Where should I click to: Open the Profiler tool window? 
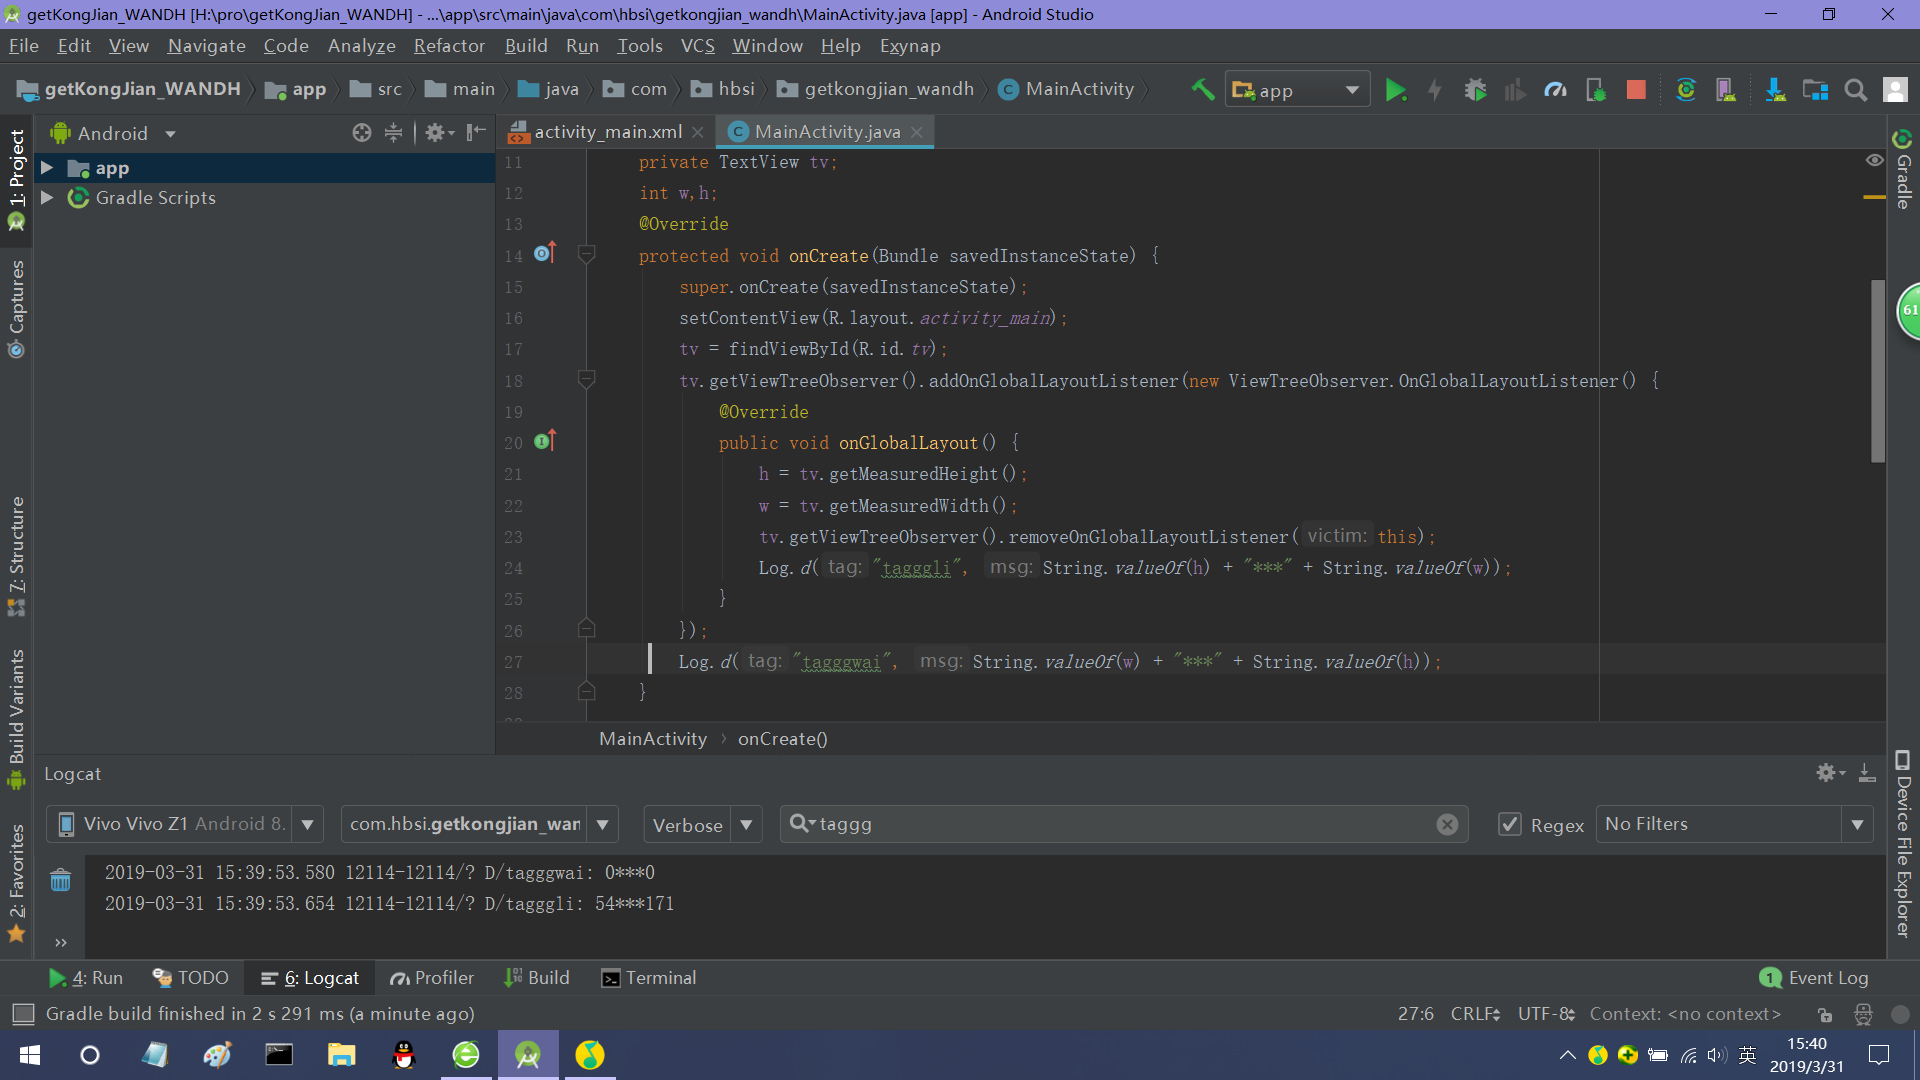[432, 978]
